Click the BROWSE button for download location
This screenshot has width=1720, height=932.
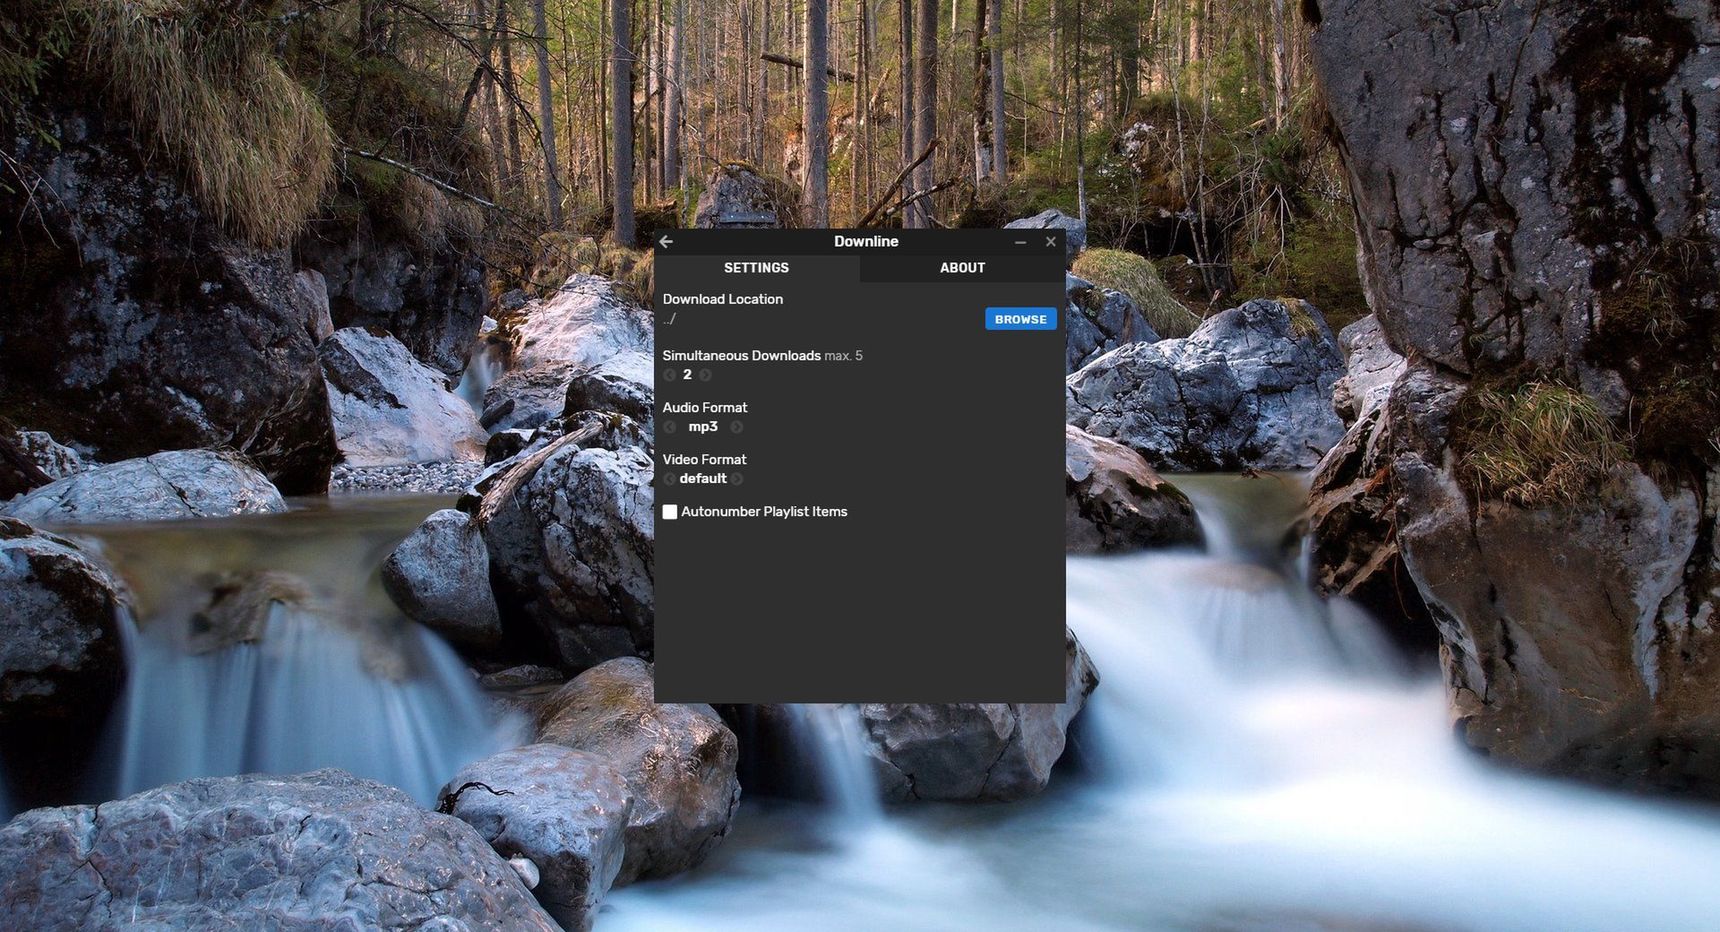(1021, 319)
